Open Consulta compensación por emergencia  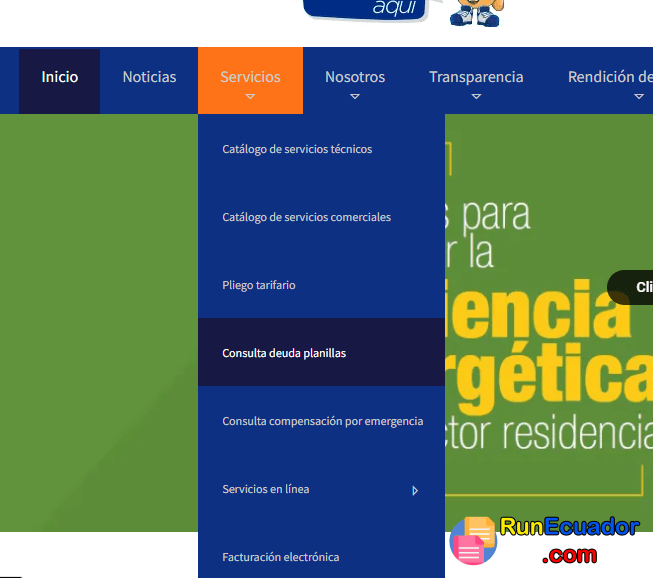point(322,421)
